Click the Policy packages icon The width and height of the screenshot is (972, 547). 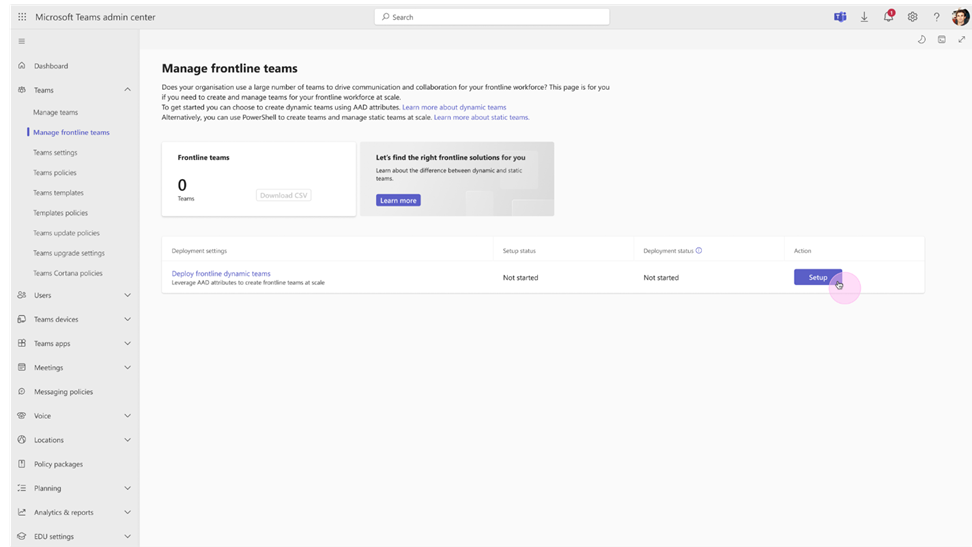click(x=22, y=464)
